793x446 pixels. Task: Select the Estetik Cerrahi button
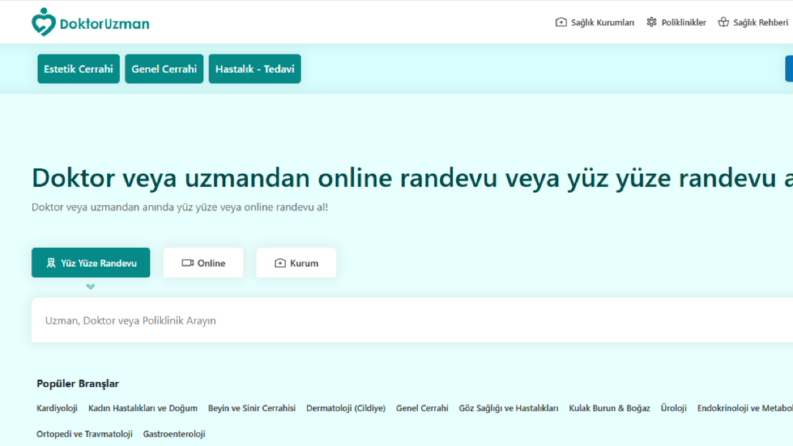coord(78,69)
